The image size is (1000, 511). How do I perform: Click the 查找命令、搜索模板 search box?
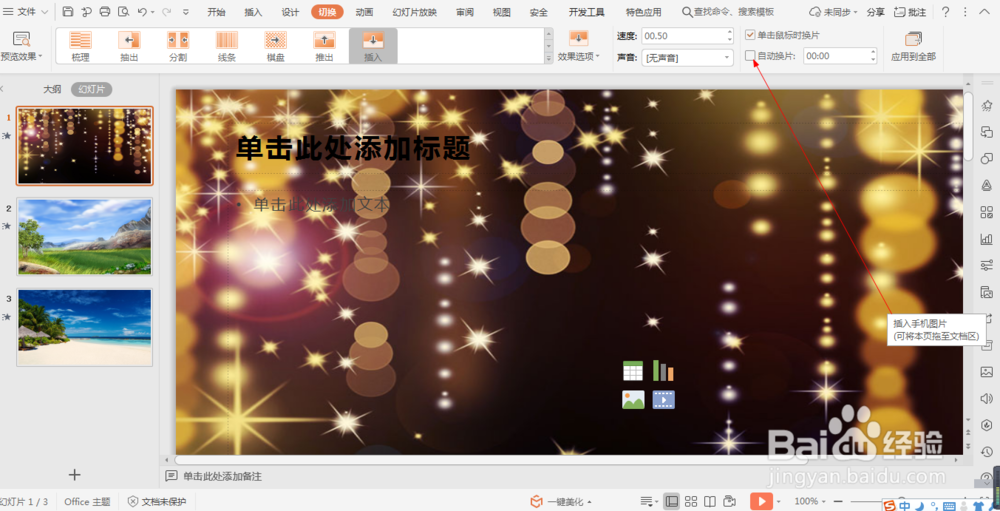(x=728, y=12)
